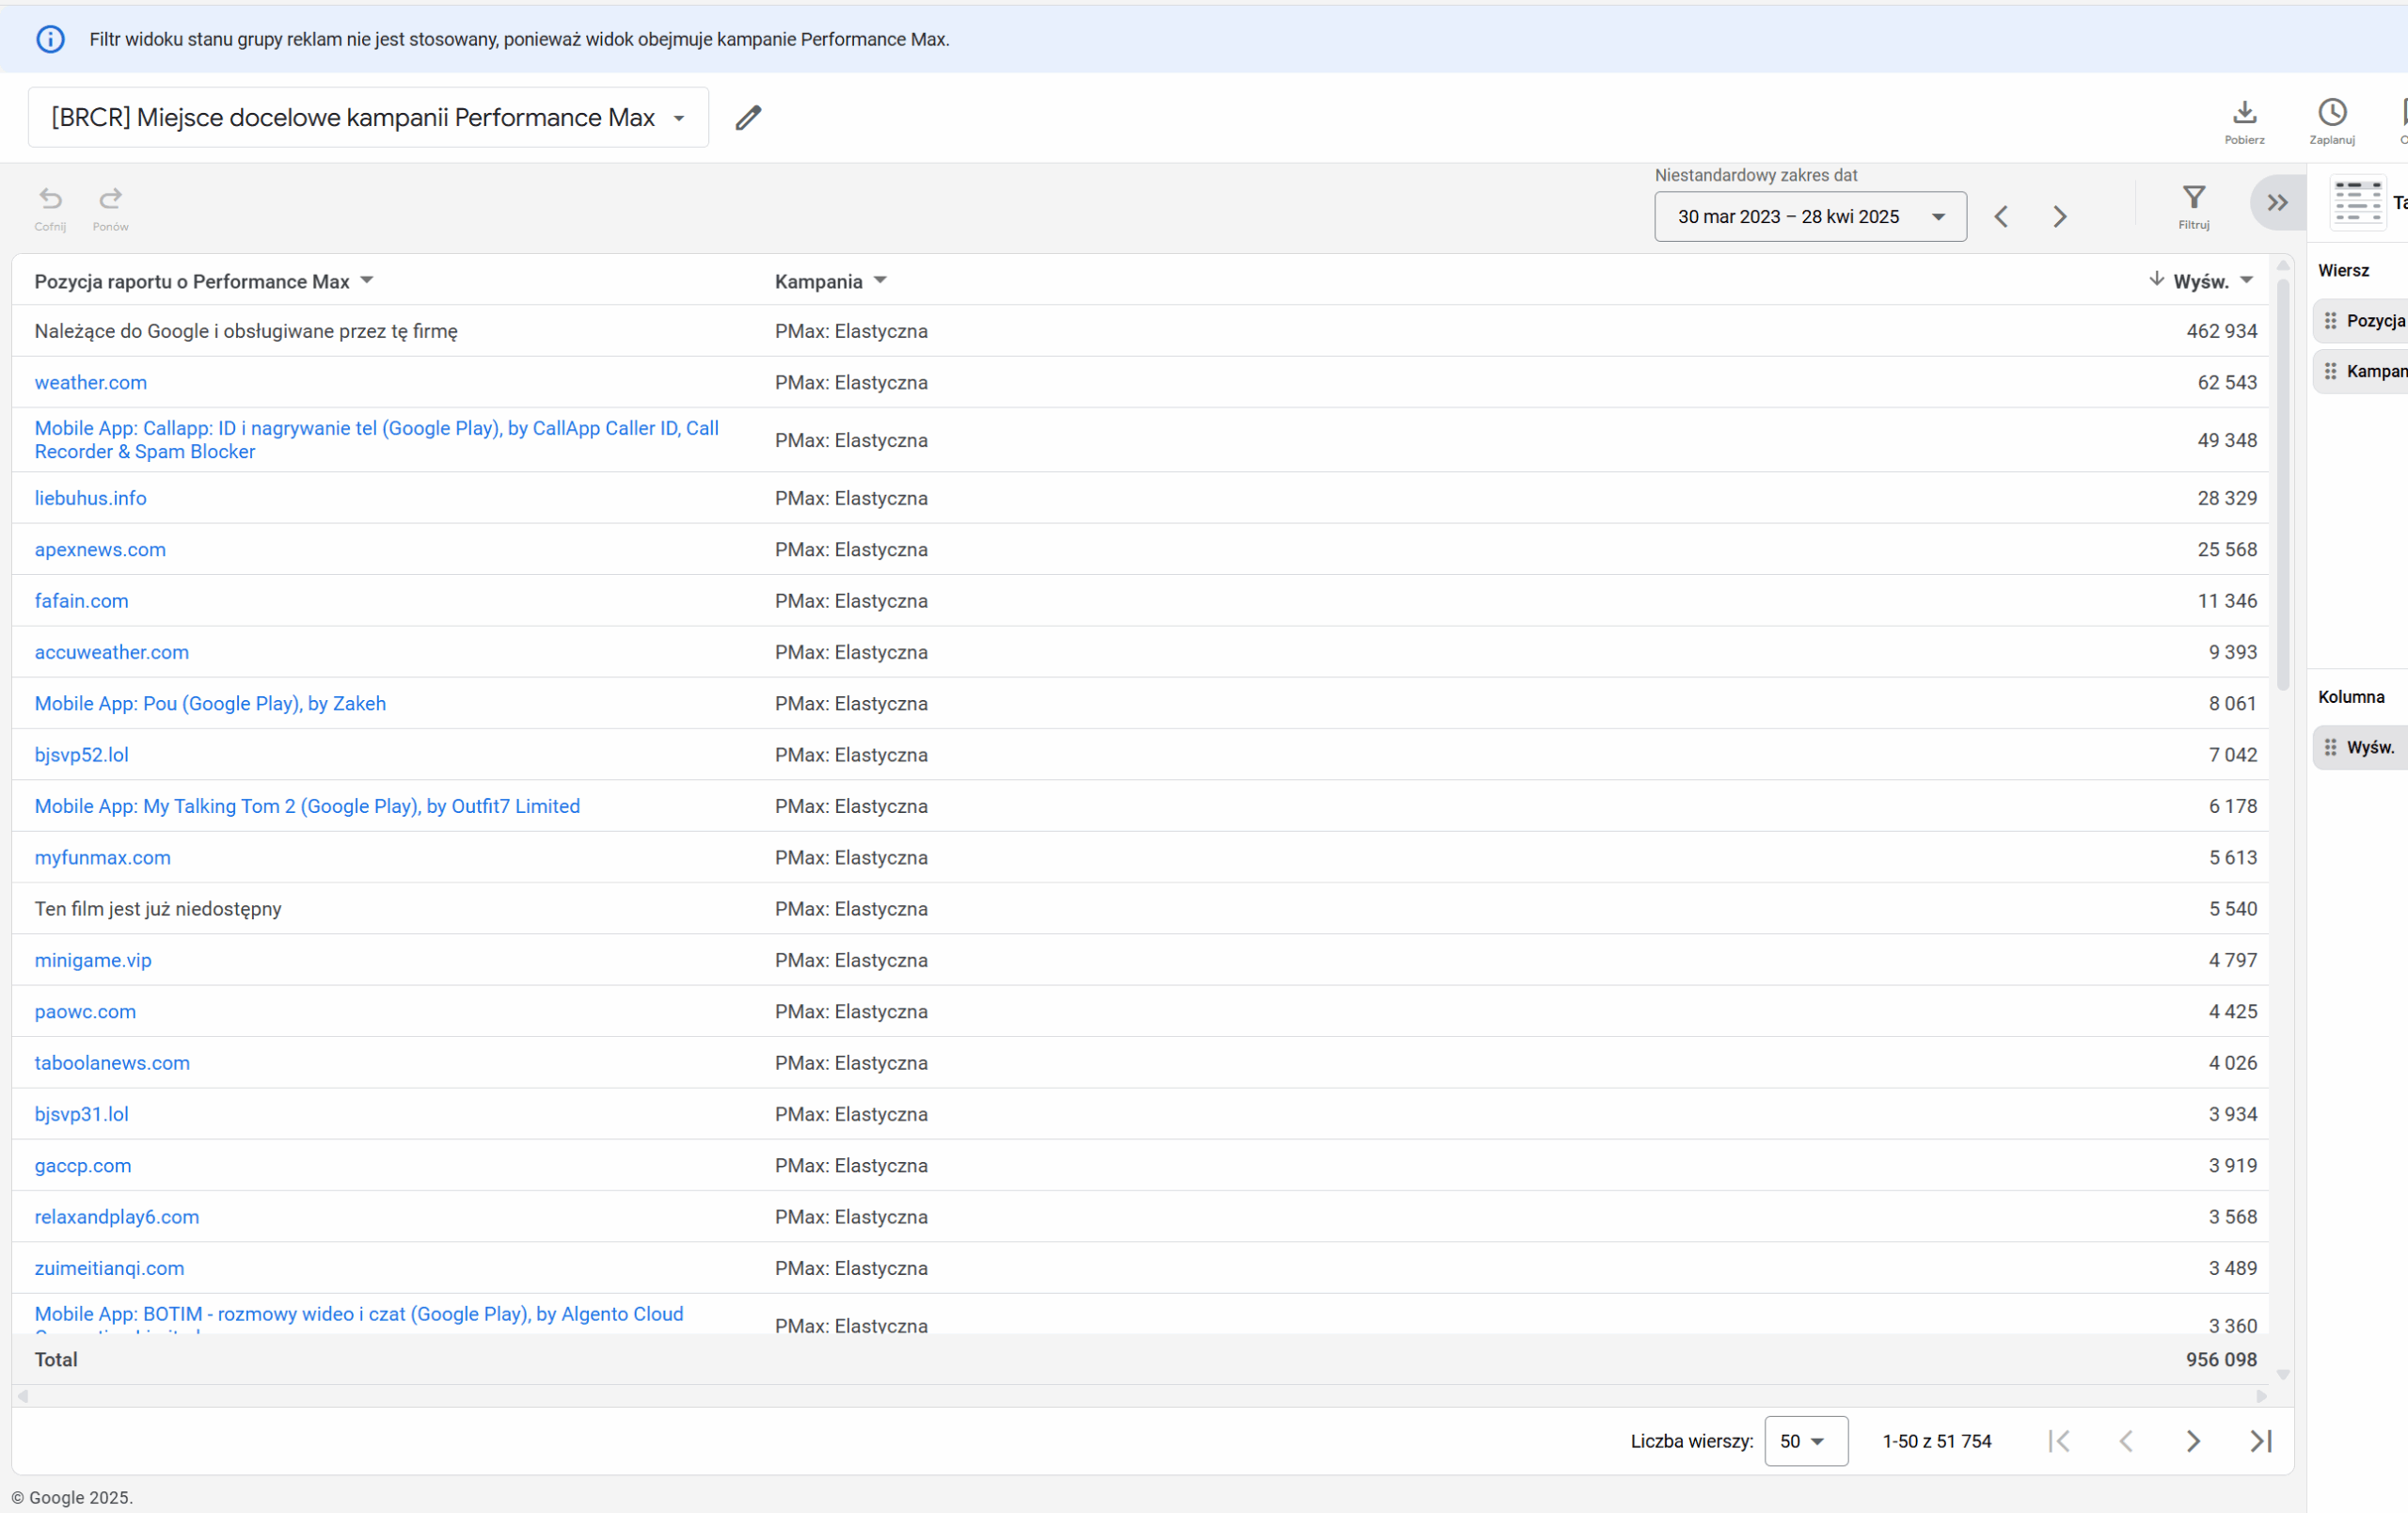
Task: Go to next date range arrow
Action: tap(2059, 217)
